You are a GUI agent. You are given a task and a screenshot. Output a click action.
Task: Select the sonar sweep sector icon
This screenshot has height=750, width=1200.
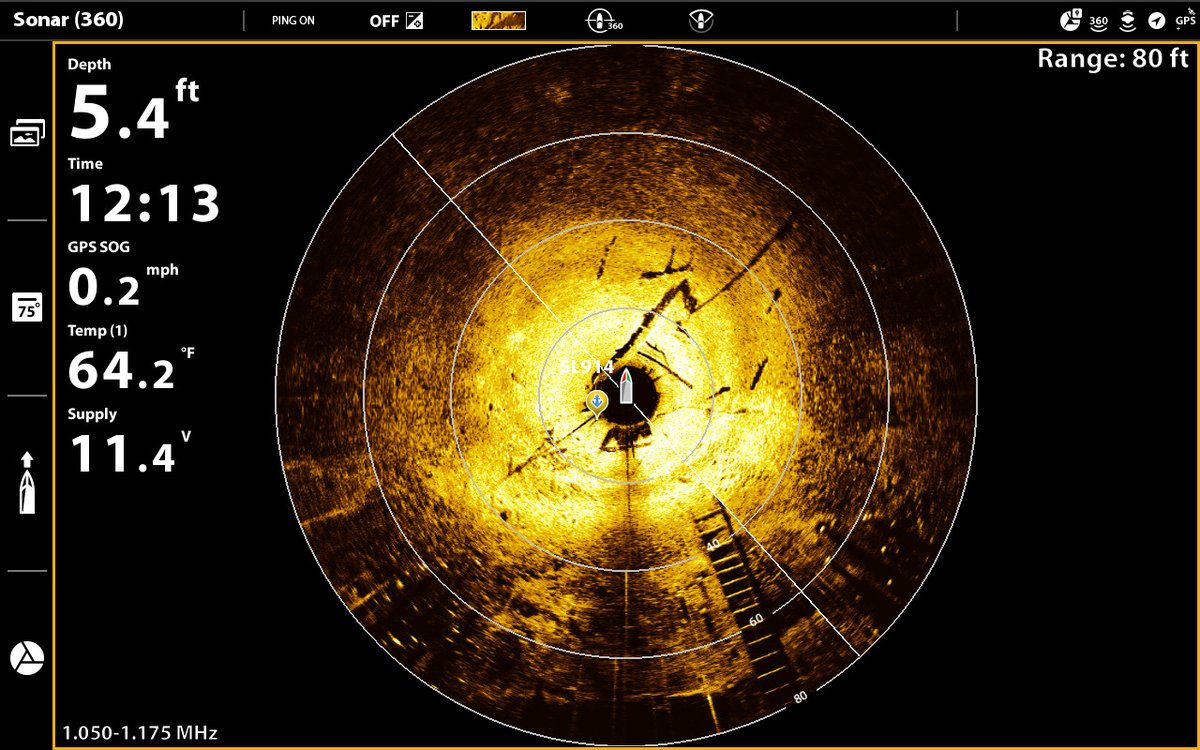point(701,20)
